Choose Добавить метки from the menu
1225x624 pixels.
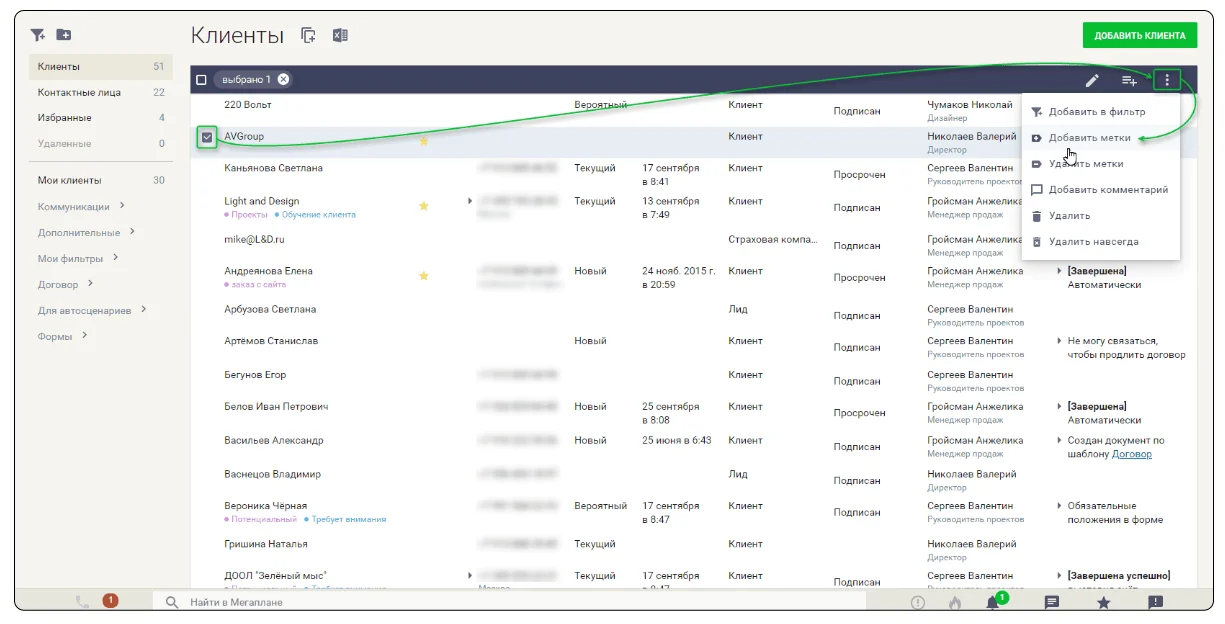(1101, 138)
